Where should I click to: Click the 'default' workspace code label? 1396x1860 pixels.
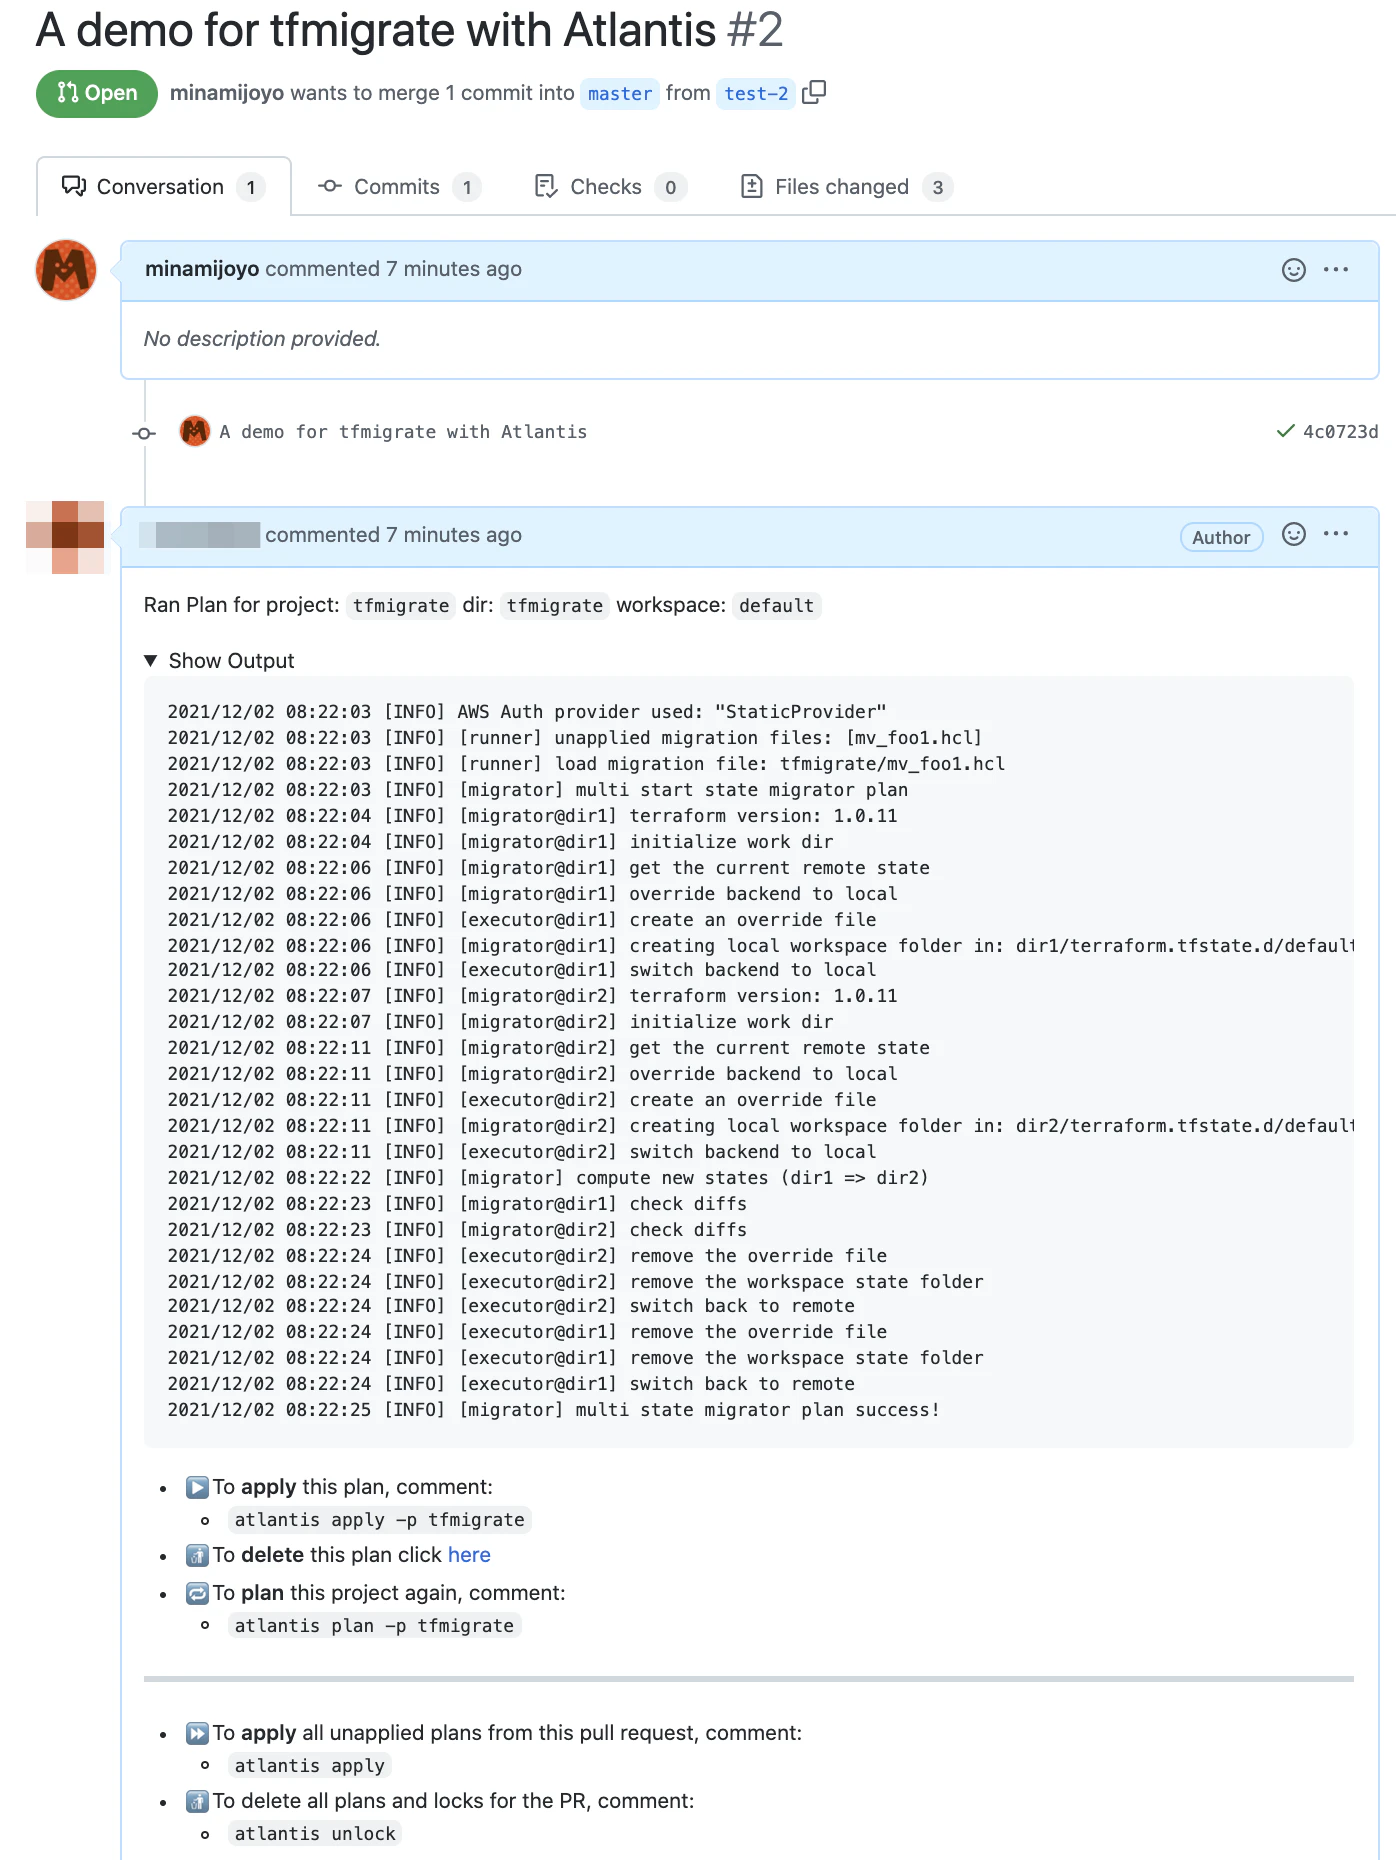[x=777, y=606]
